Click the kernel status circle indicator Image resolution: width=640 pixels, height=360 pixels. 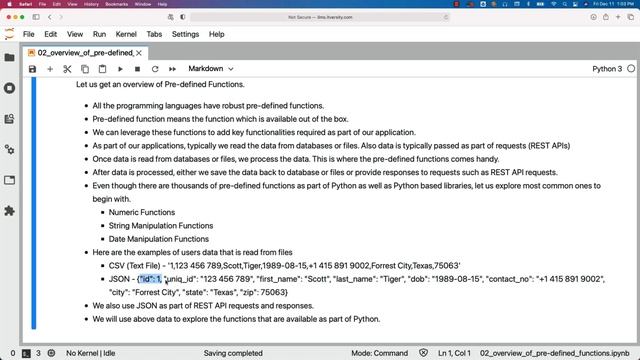click(631, 69)
